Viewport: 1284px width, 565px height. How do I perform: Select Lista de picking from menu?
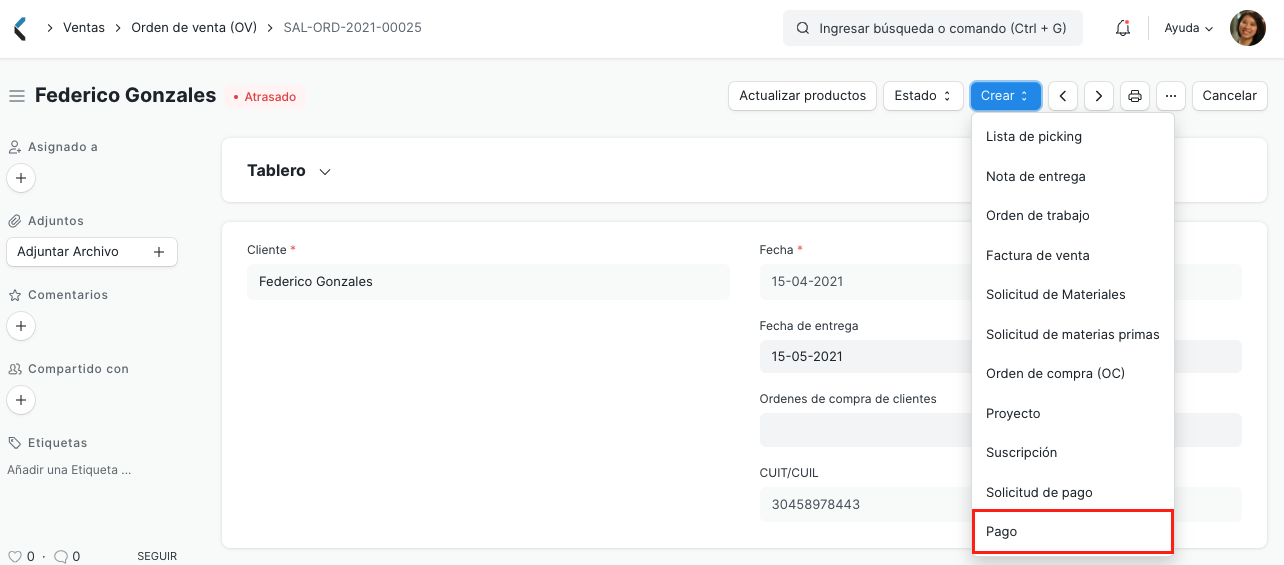click(1073, 137)
